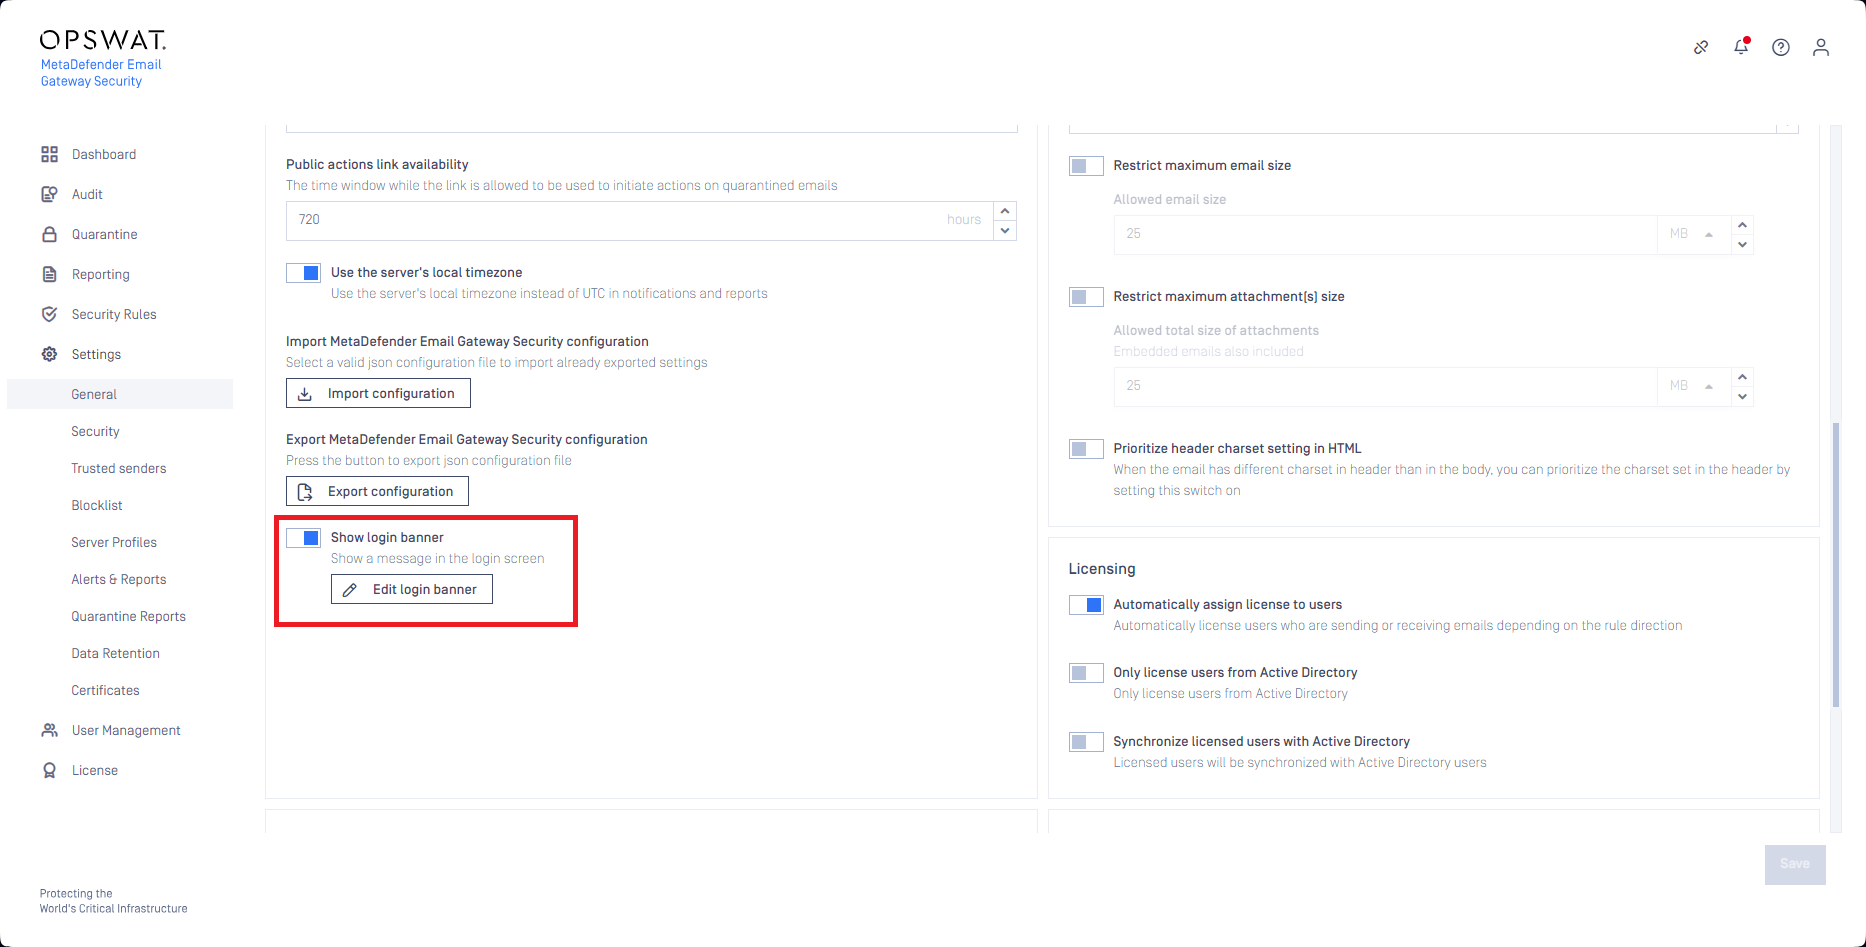Enable Restrict maximum attachment(s) size switch

coord(1086,297)
